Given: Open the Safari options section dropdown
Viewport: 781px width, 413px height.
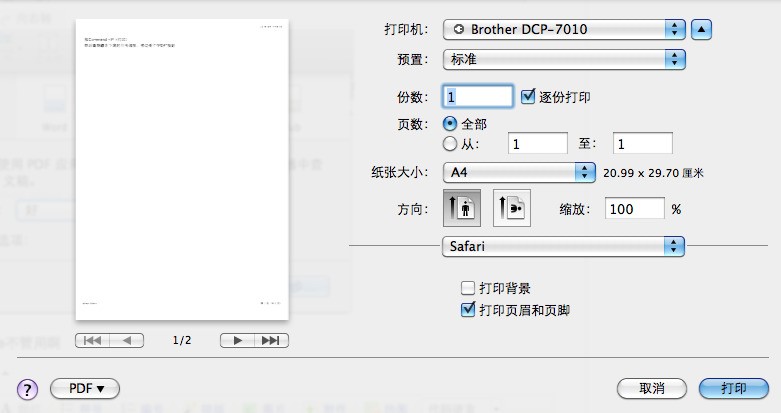Looking at the screenshot, I should click(x=563, y=246).
